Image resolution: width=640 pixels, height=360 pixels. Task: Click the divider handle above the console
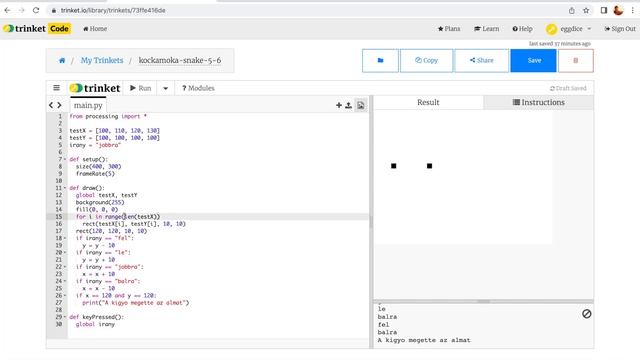(x=483, y=301)
